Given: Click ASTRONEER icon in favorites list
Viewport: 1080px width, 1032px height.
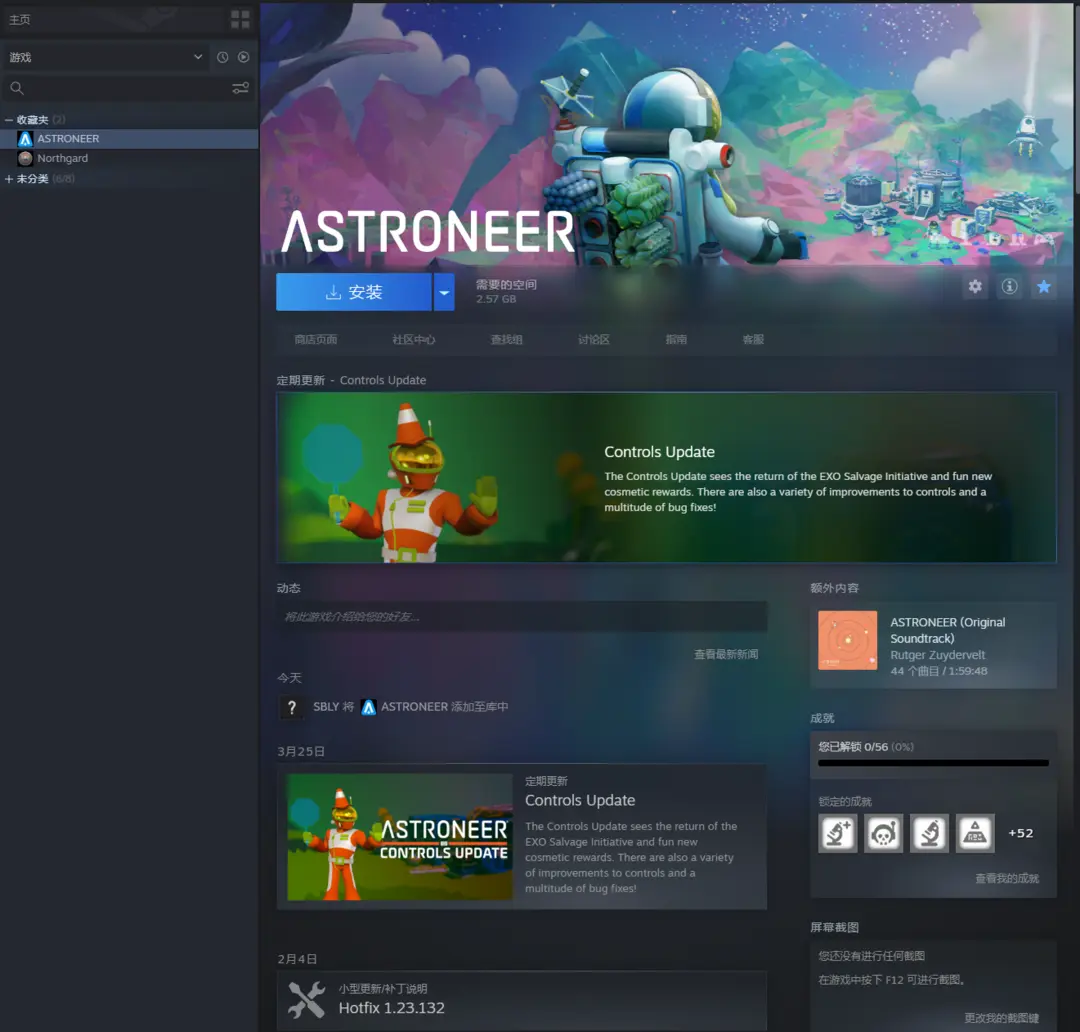Looking at the screenshot, I should [x=25, y=139].
